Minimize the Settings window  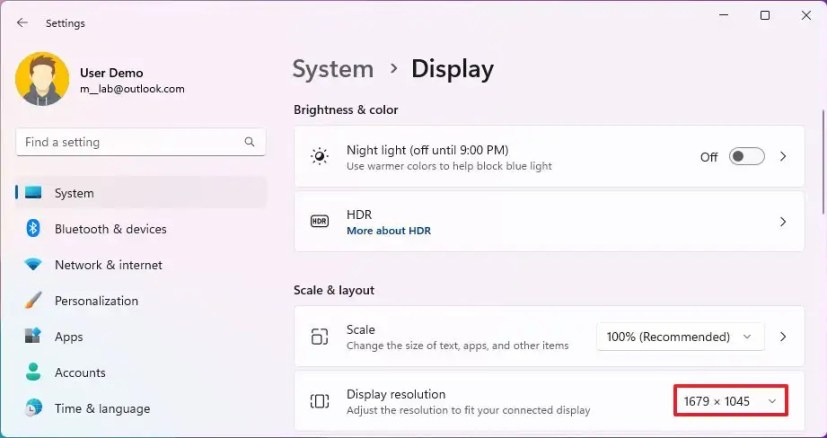click(724, 16)
